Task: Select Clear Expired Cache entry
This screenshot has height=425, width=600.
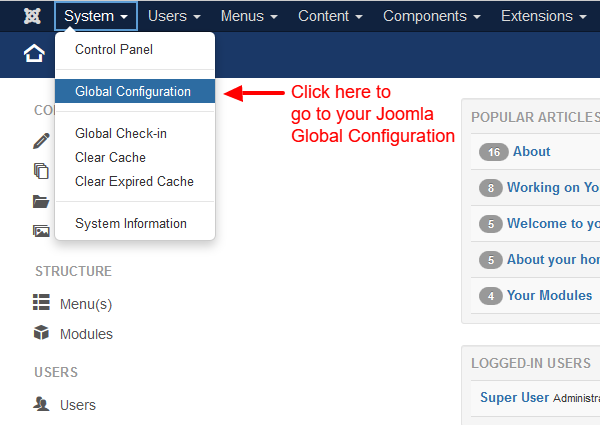Action: coord(135,181)
